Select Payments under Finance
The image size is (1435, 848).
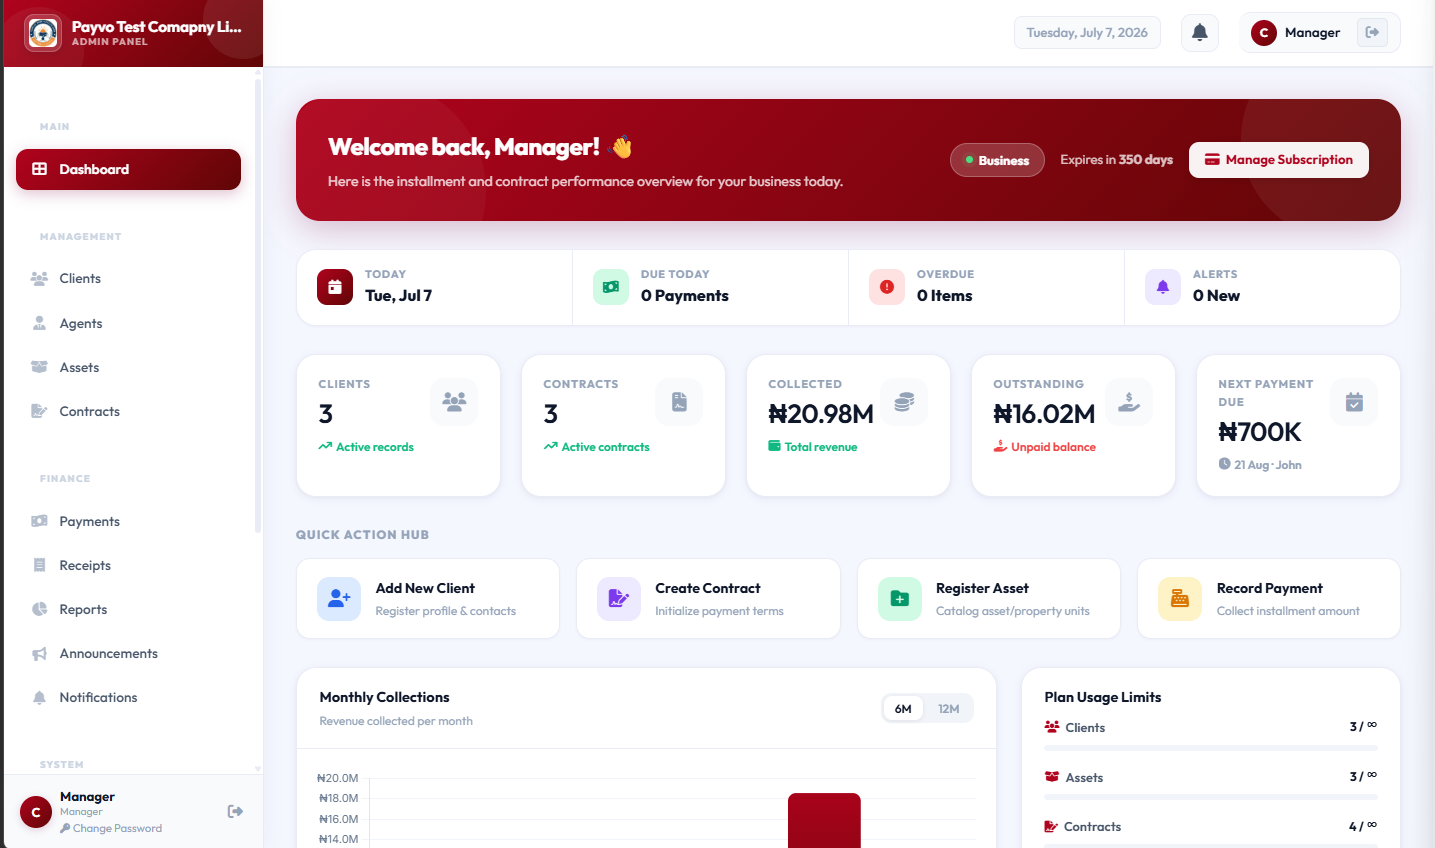pos(128,521)
